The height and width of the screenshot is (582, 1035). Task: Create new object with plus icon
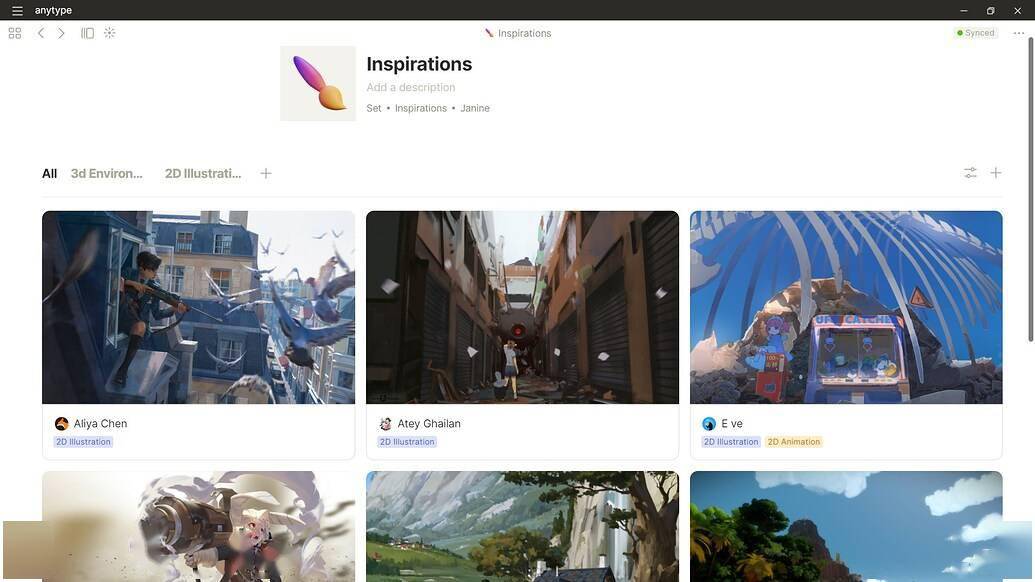pos(996,173)
